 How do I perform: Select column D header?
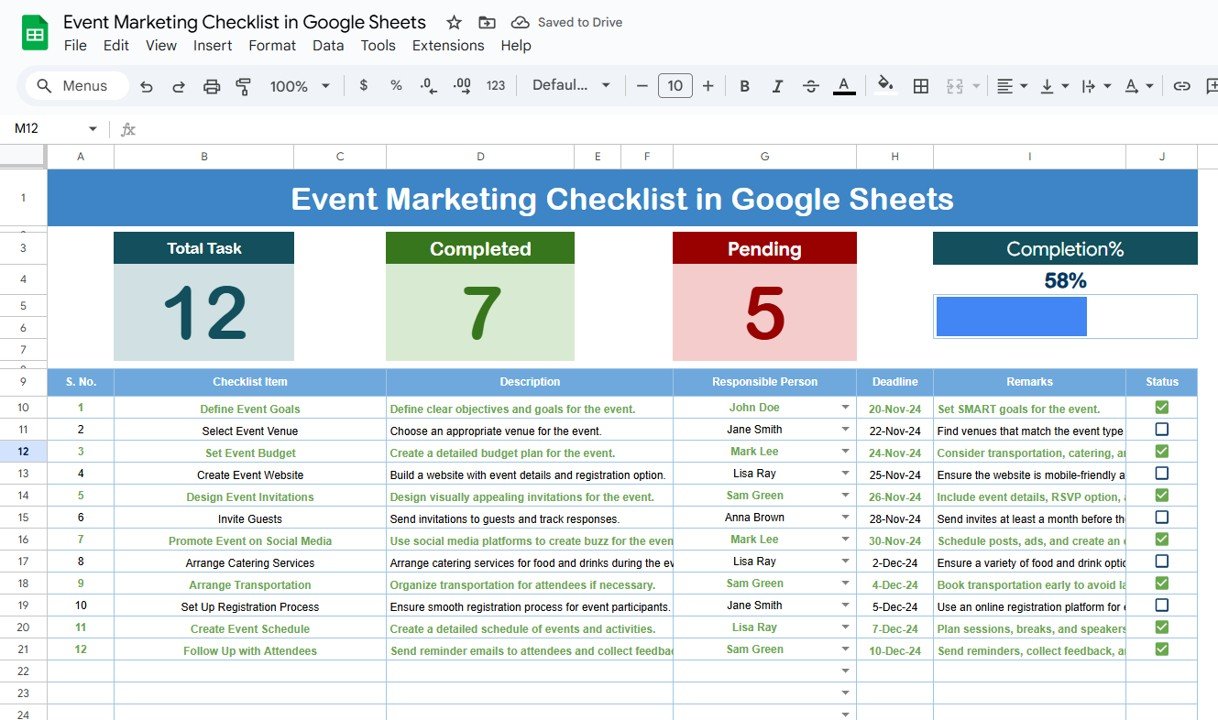(x=480, y=156)
